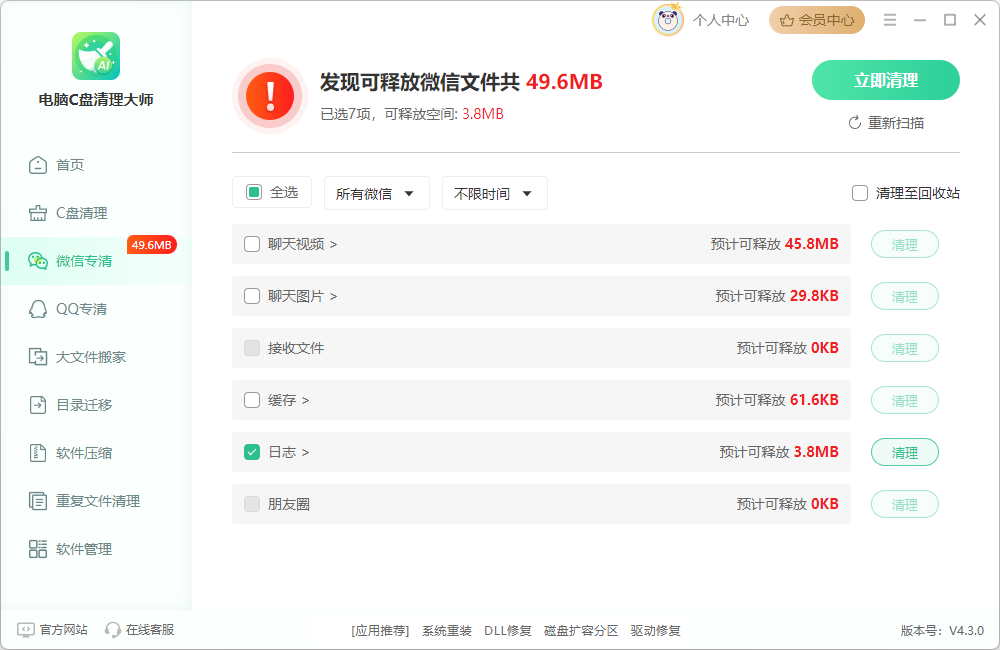The height and width of the screenshot is (650, 1000).
Task: Click the 49.6MB badge on 微信专清
Action: (x=152, y=245)
